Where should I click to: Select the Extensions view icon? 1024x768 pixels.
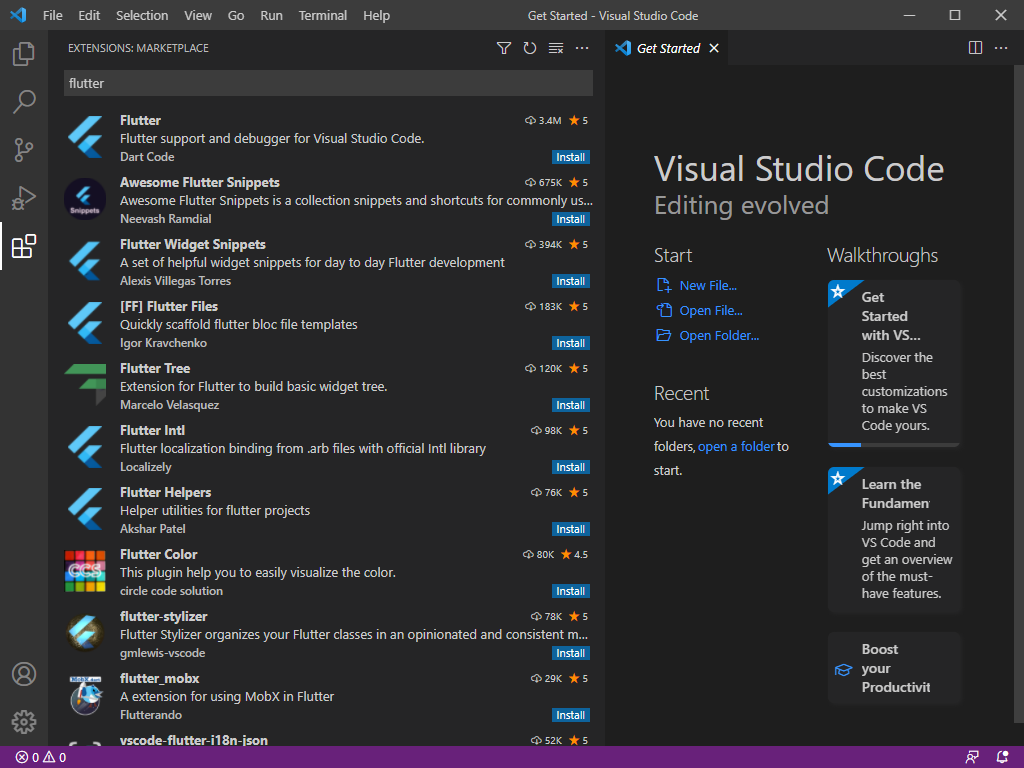[x=24, y=246]
